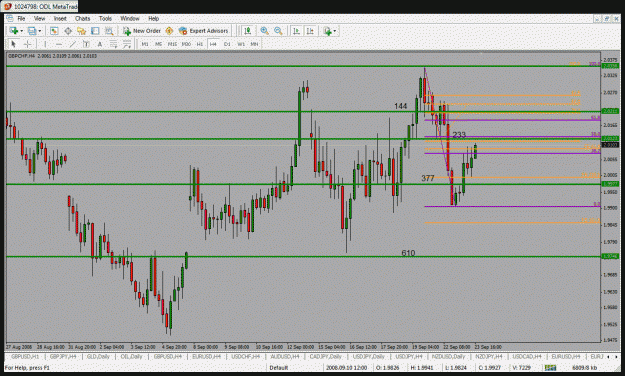Image resolution: width=625 pixels, height=376 pixels.
Task: Switch to M5 timeframe
Action: [158, 44]
